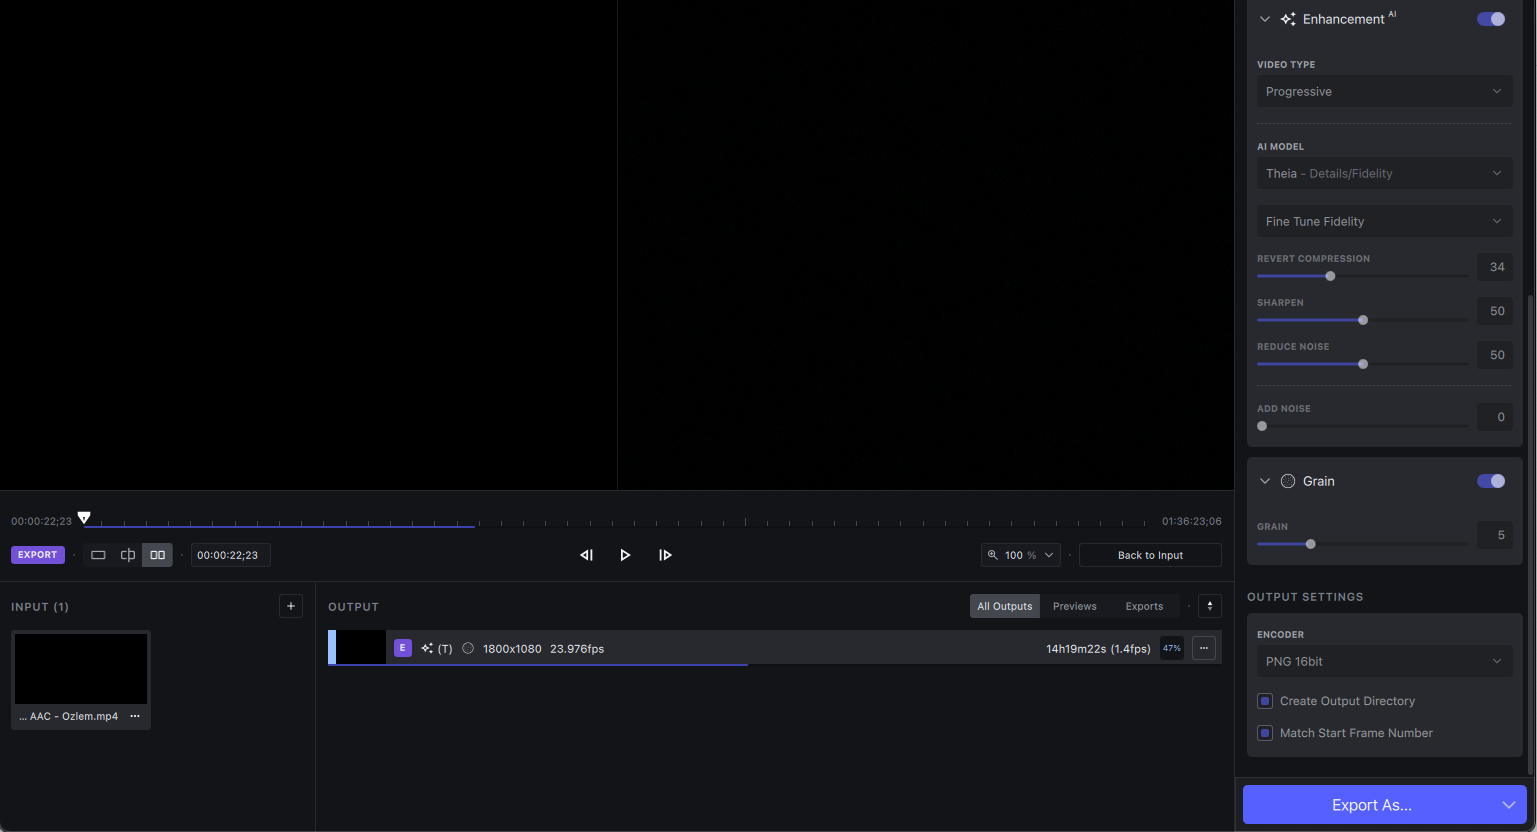Click the output sort order icon

(x=1209, y=606)
